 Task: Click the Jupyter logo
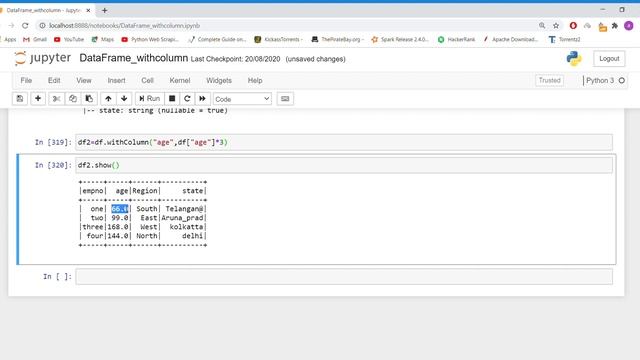tap(42, 58)
